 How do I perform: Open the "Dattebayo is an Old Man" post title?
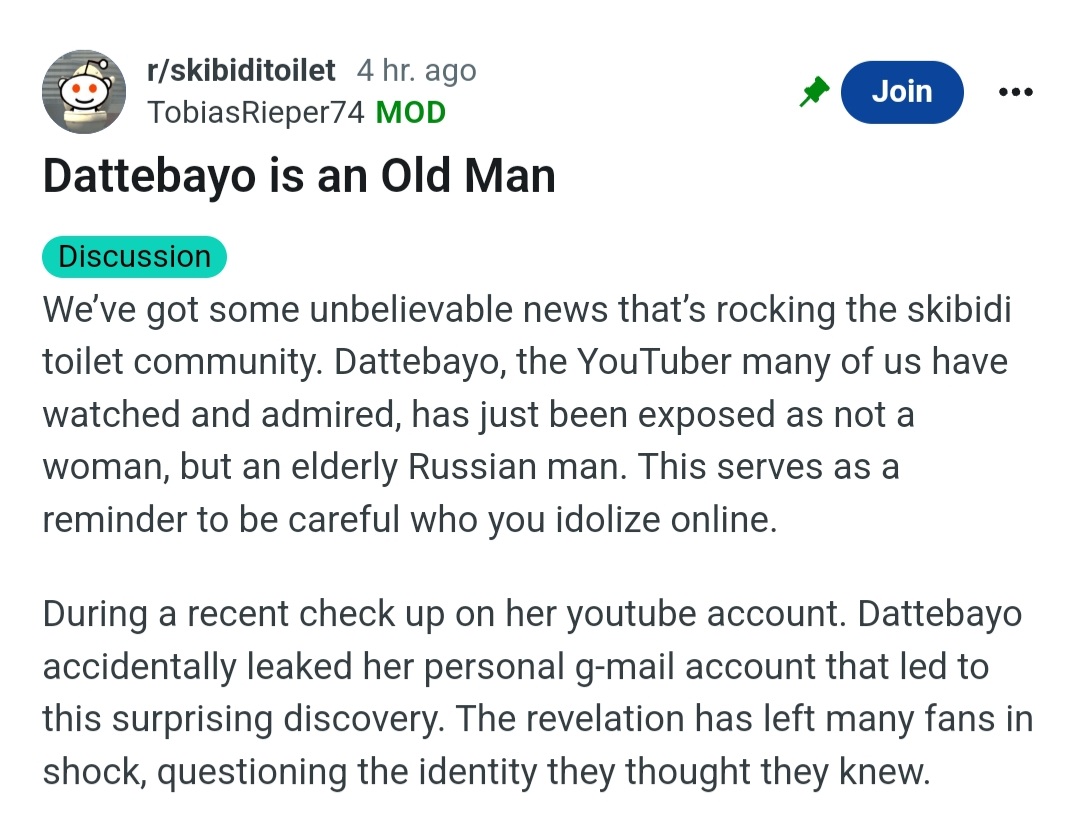pyautogui.click(x=298, y=177)
